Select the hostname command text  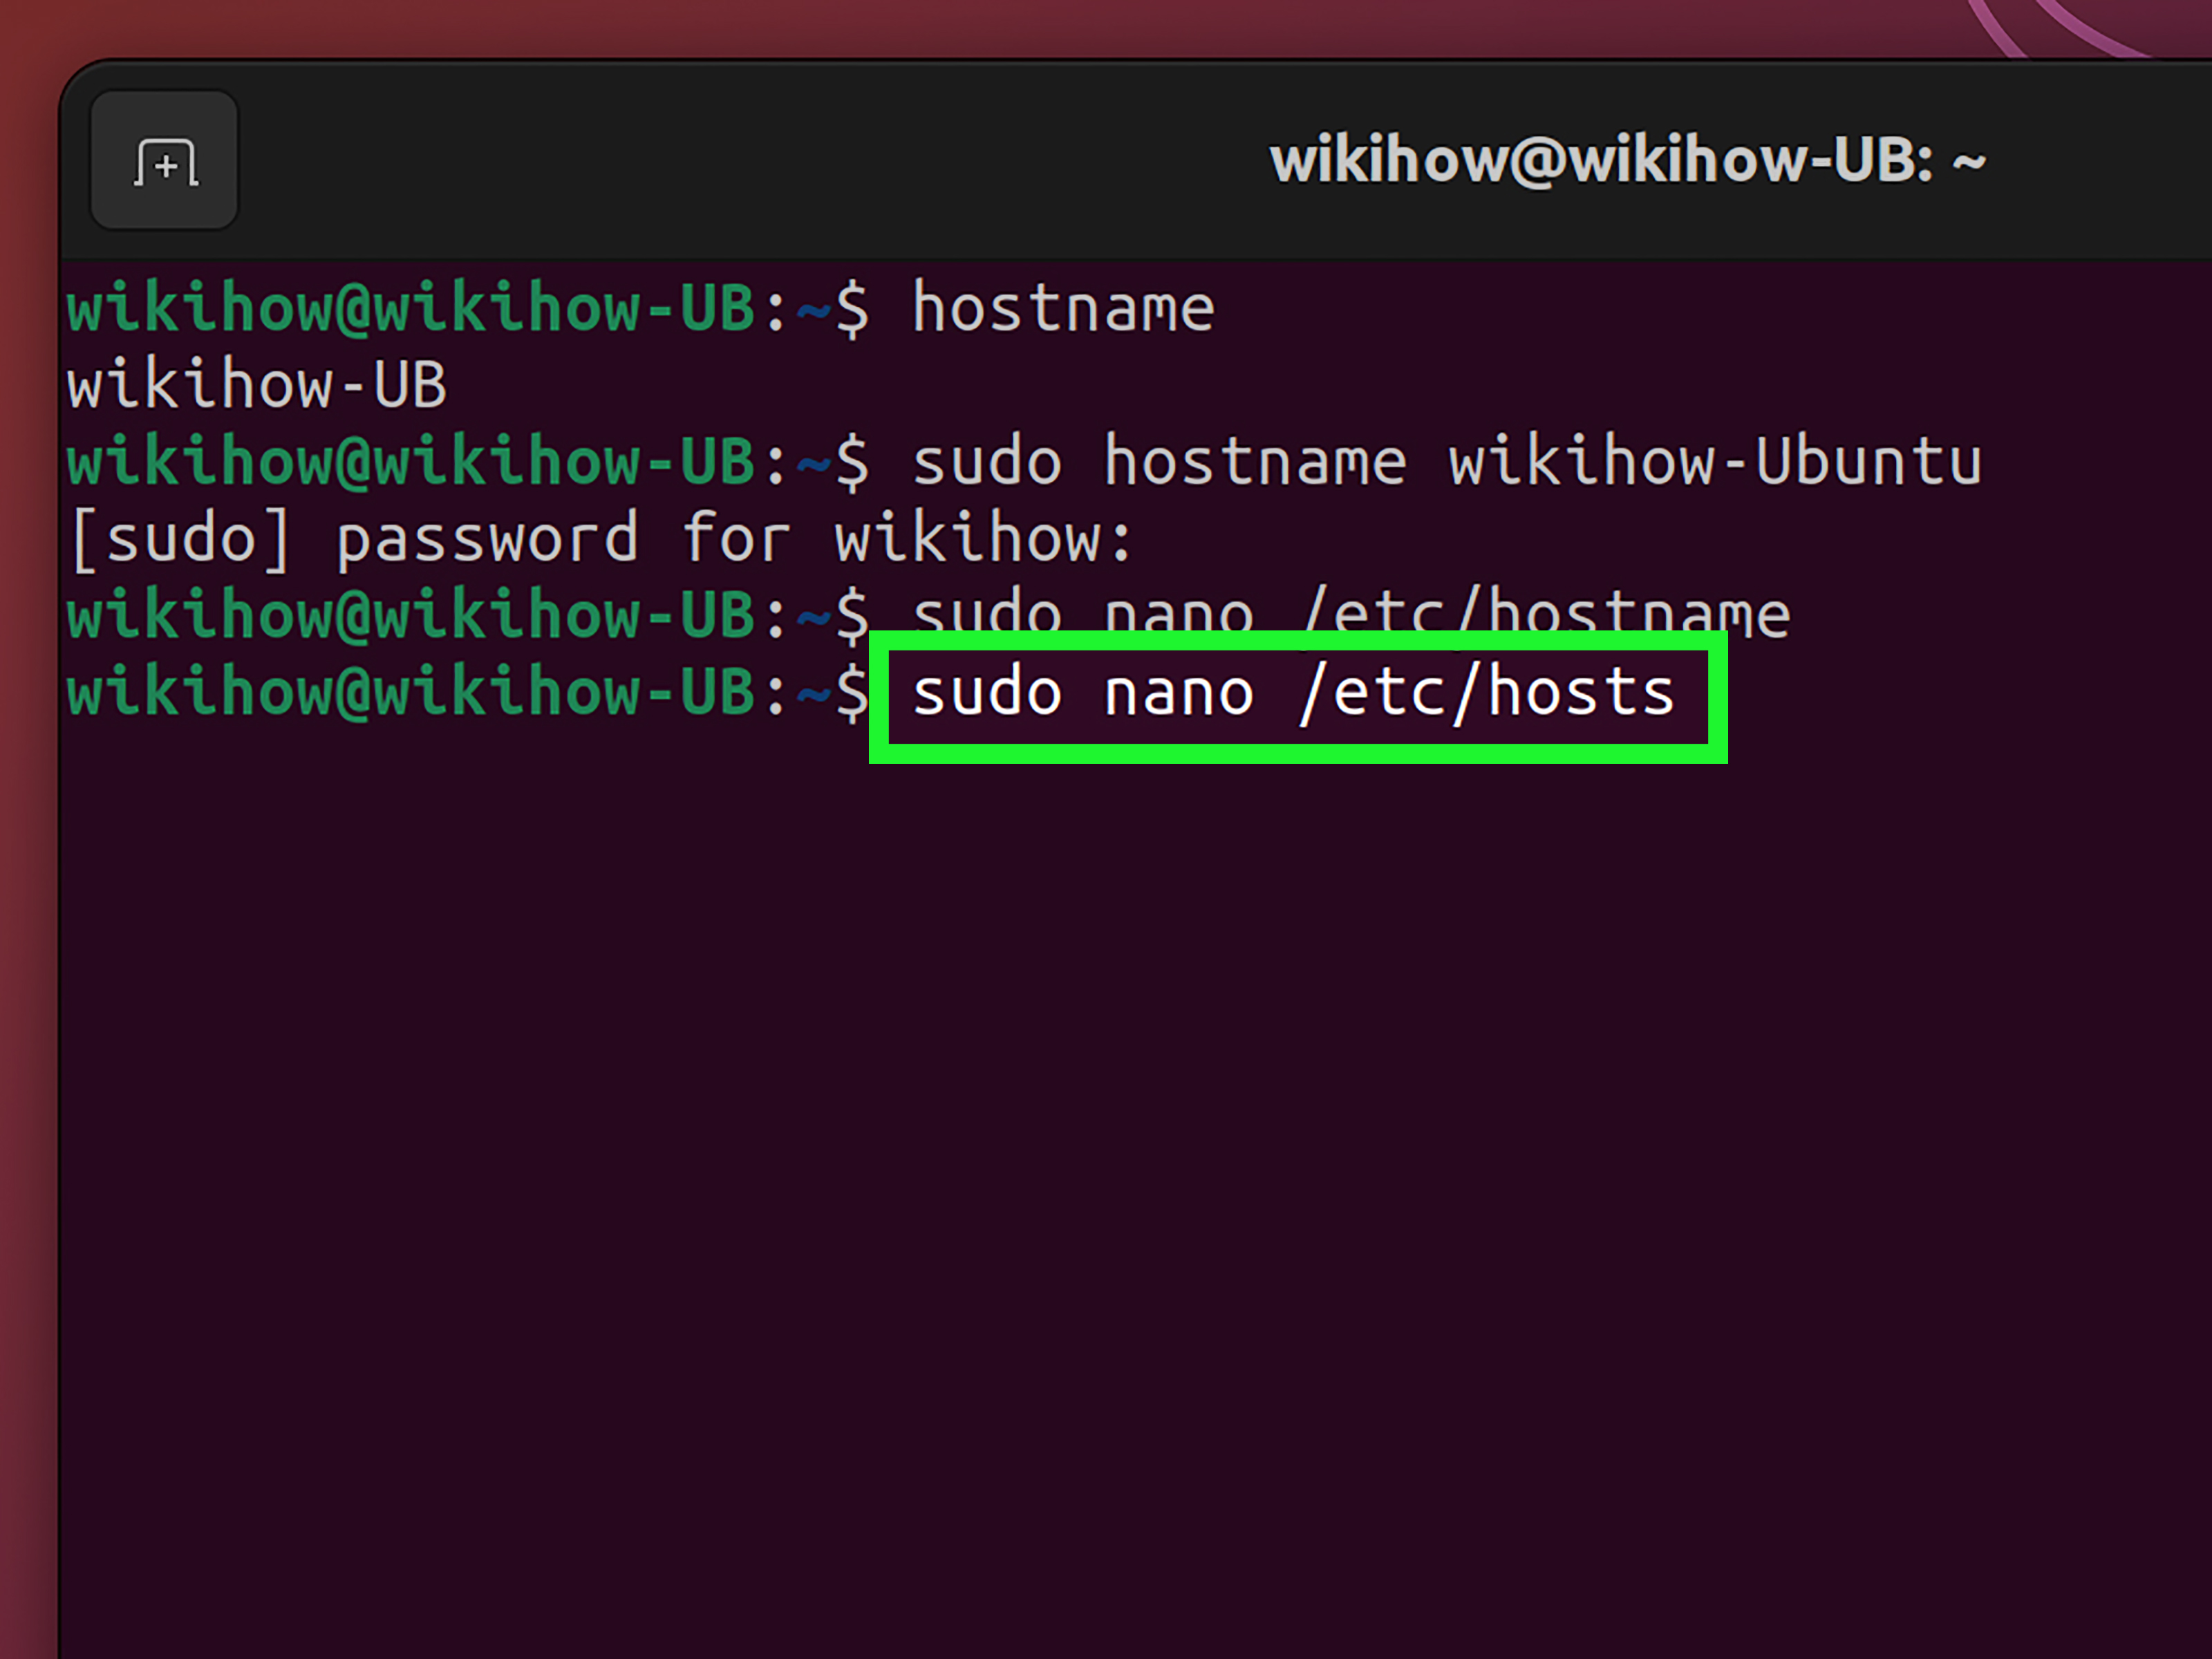(1063, 307)
